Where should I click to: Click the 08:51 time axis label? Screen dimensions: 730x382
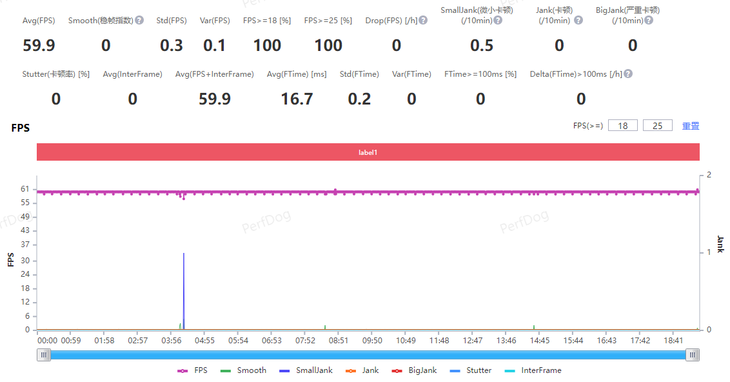pyautogui.click(x=338, y=341)
